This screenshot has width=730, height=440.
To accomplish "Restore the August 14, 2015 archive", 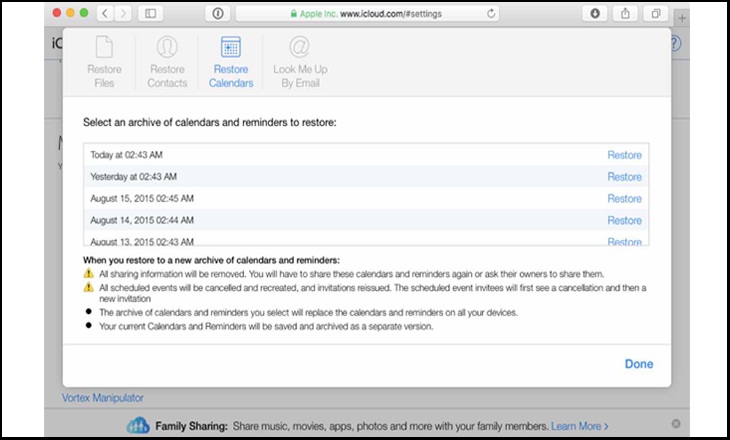I will pos(624,221).
